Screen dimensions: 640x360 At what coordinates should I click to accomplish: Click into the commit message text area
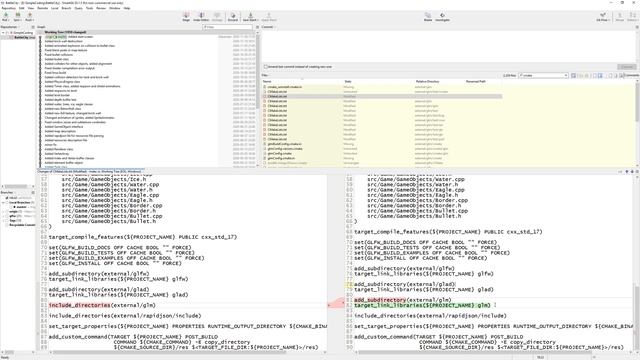click(x=450, y=46)
